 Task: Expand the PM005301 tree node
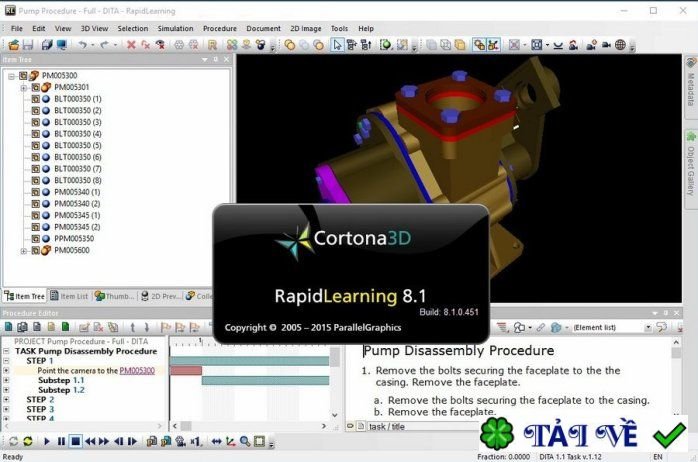click(x=23, y=87)
